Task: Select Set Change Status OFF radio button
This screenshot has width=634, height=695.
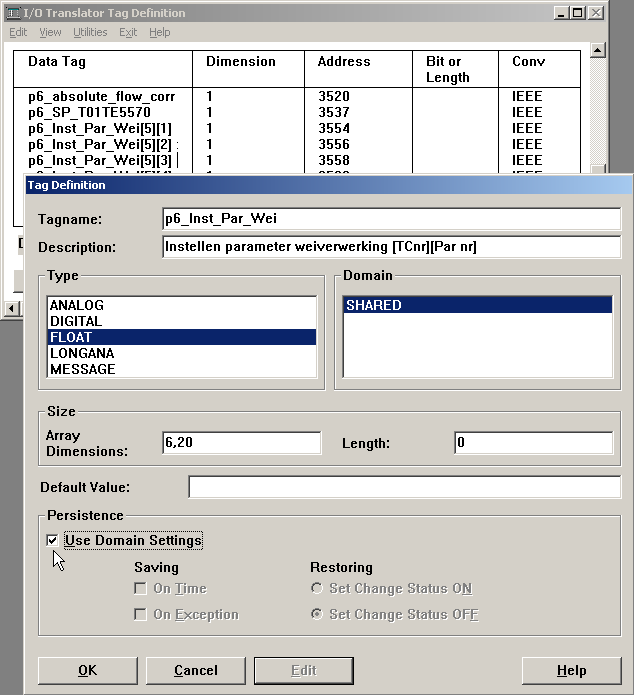Action: (317, 615)
